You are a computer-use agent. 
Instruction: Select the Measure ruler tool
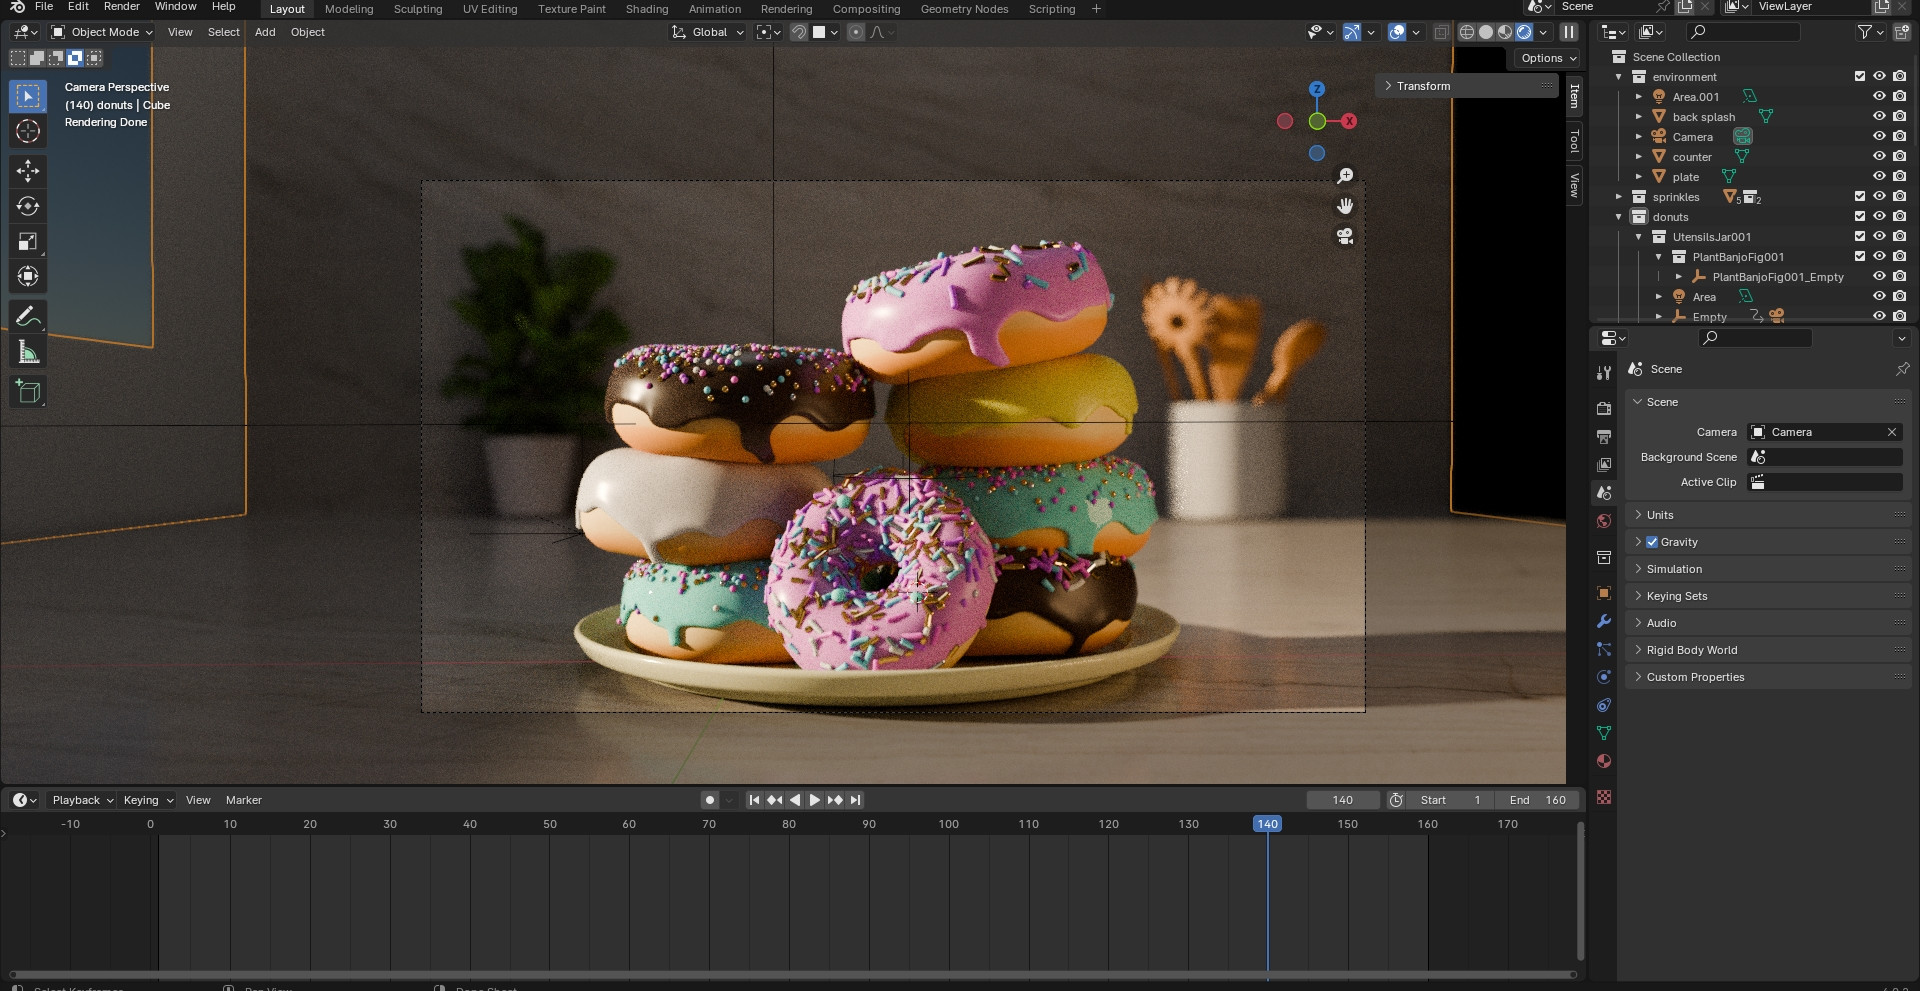(x=28, y=352)
